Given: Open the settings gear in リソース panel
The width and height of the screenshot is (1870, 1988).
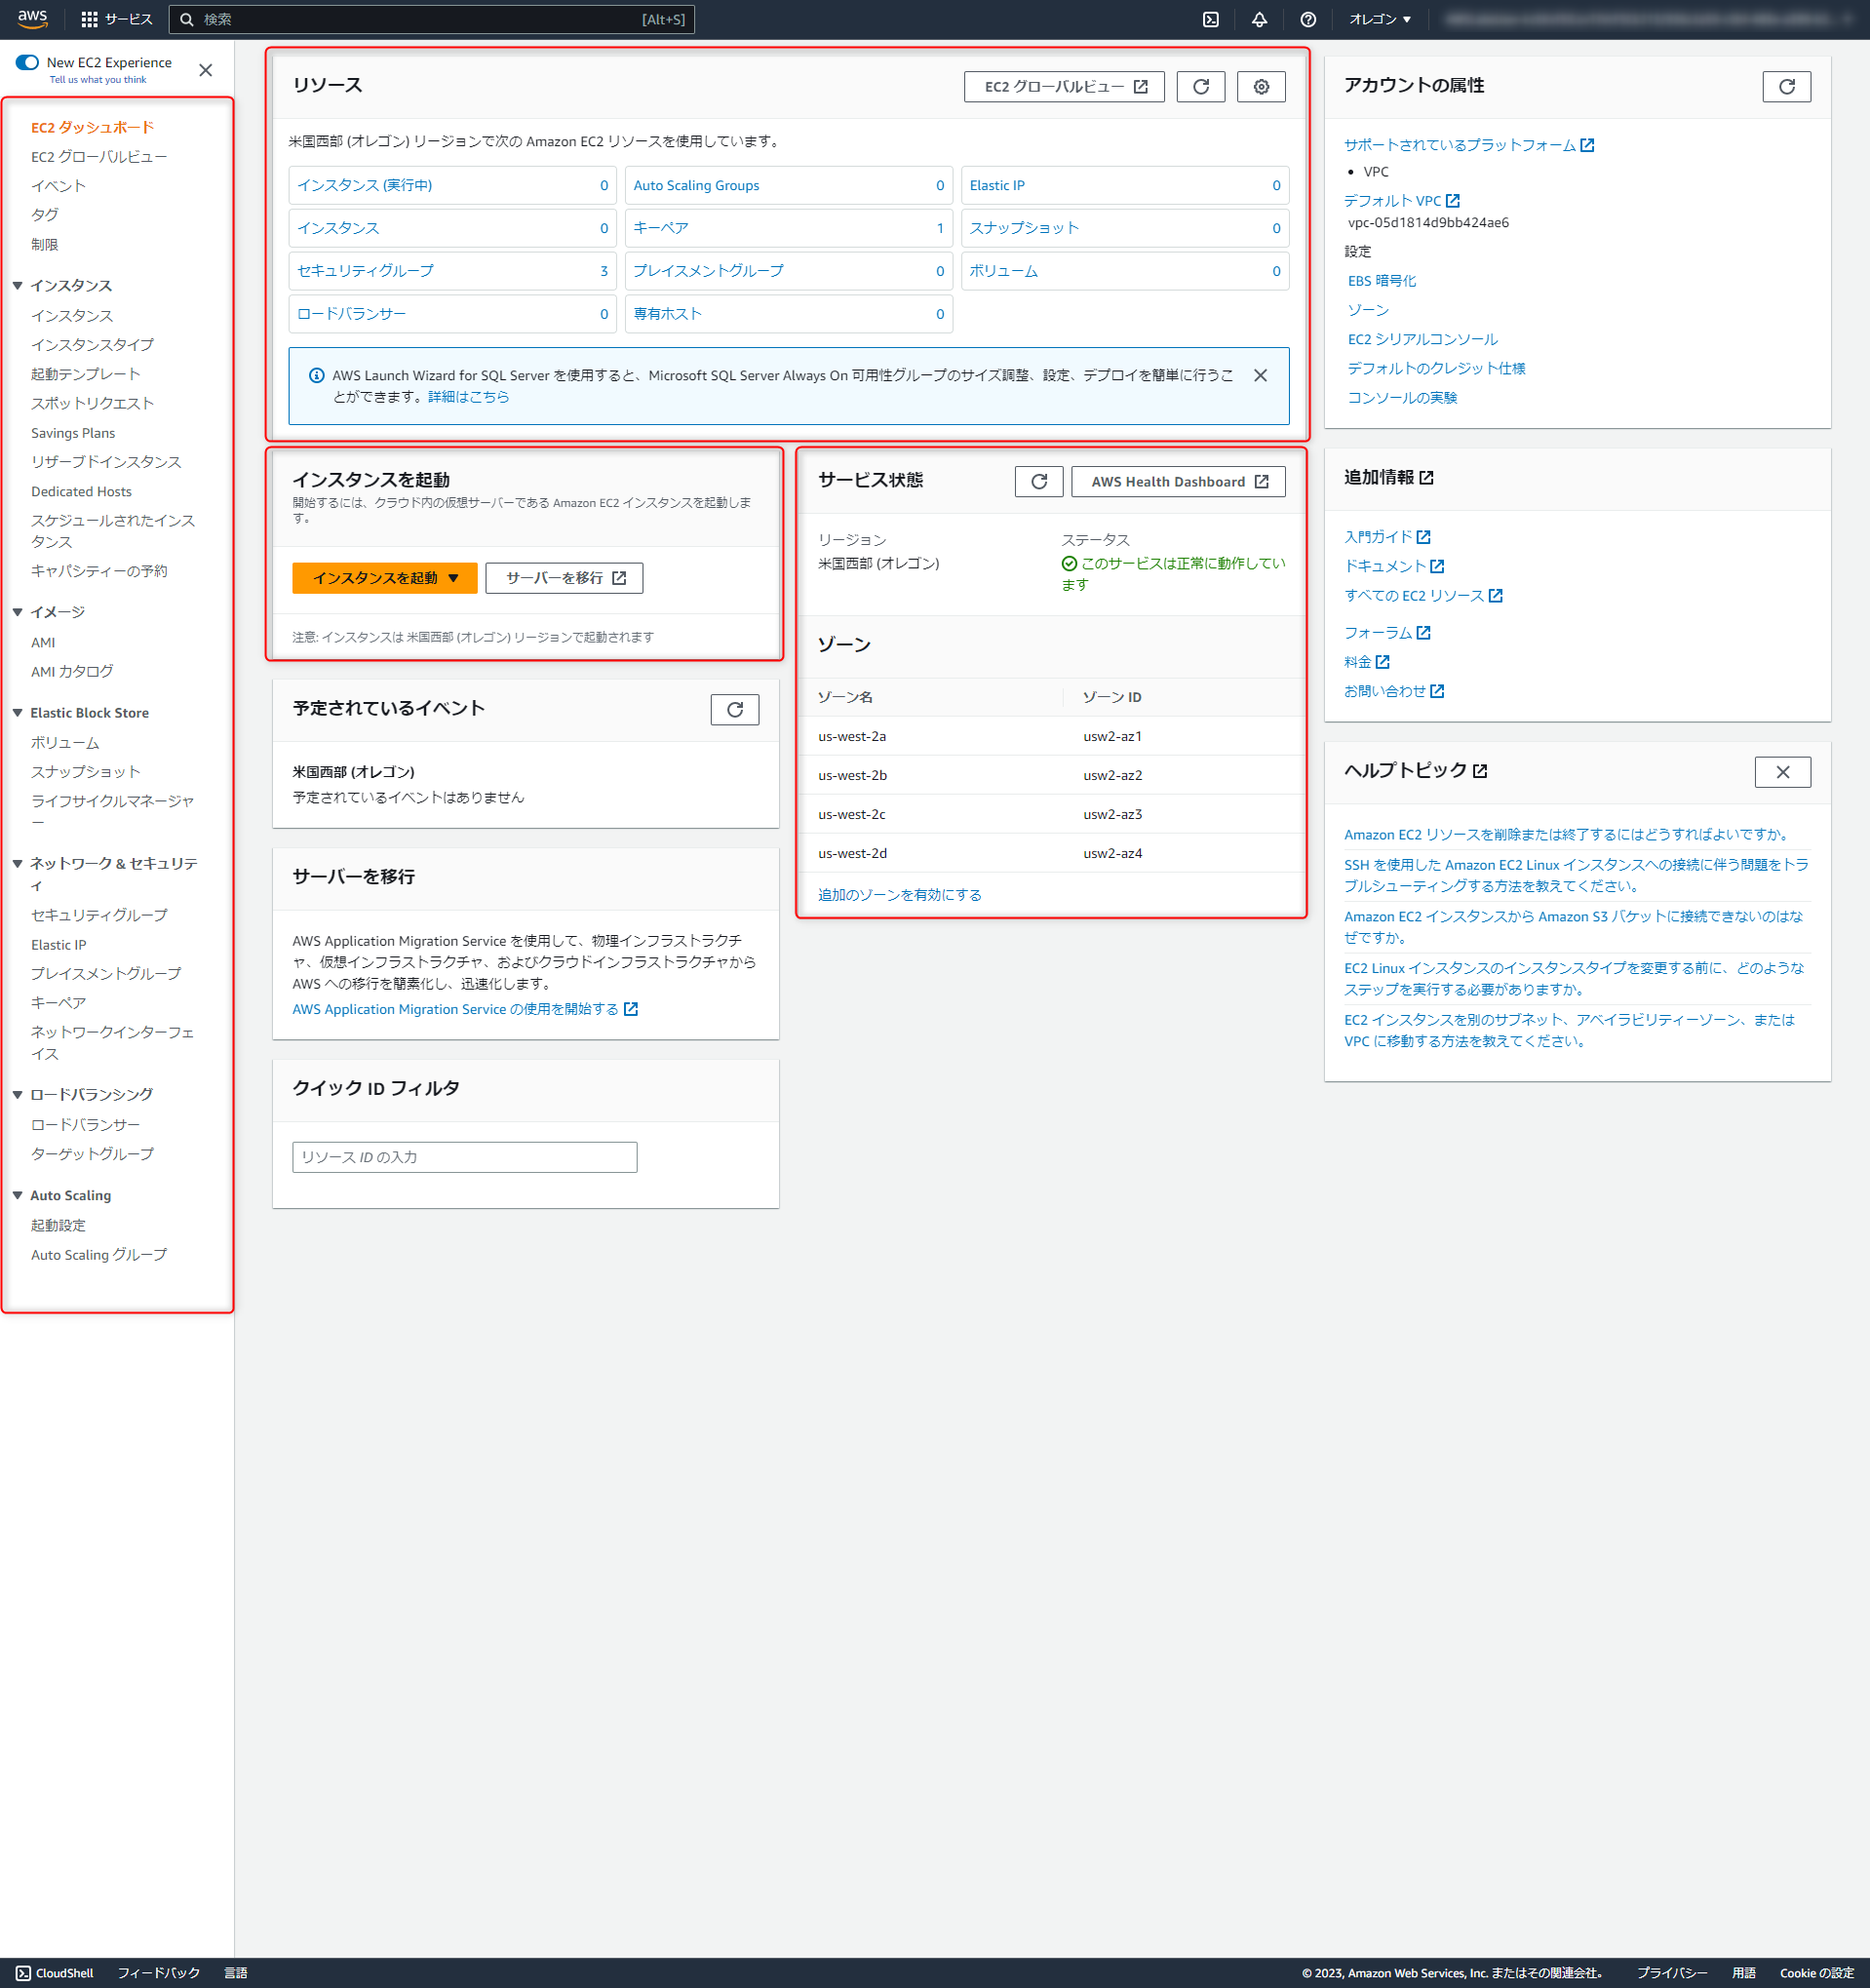Looking at the screenshot, I should (x=1261, y=86).
